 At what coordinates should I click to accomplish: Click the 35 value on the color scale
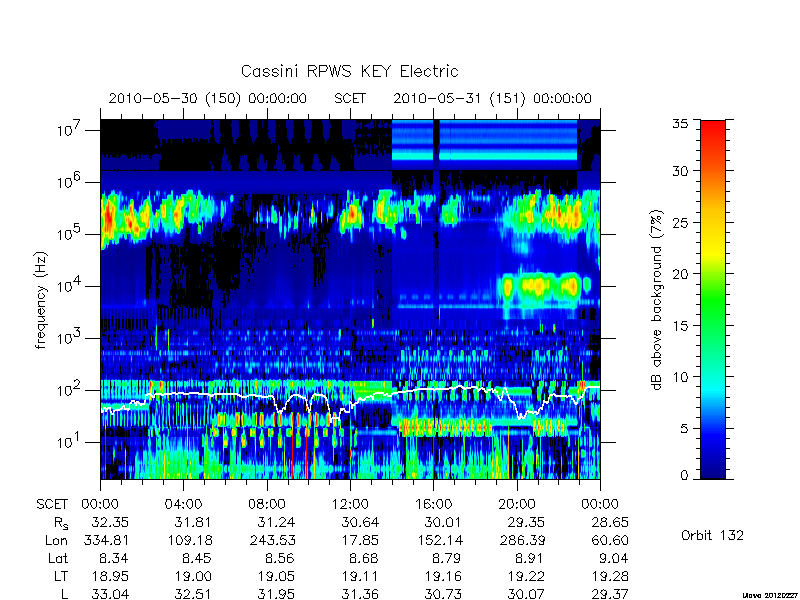point(680,123)
